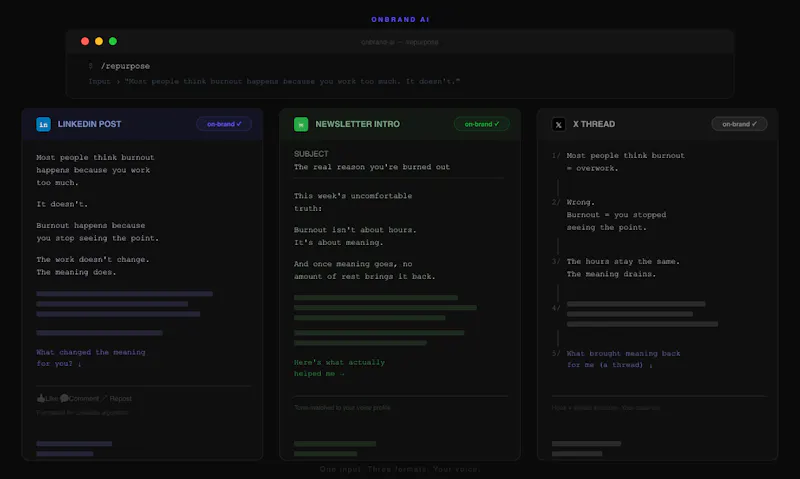Click the thread number "4/"
Screen dimensions: 800x479
pyautogui.click(x=556, y=308)
